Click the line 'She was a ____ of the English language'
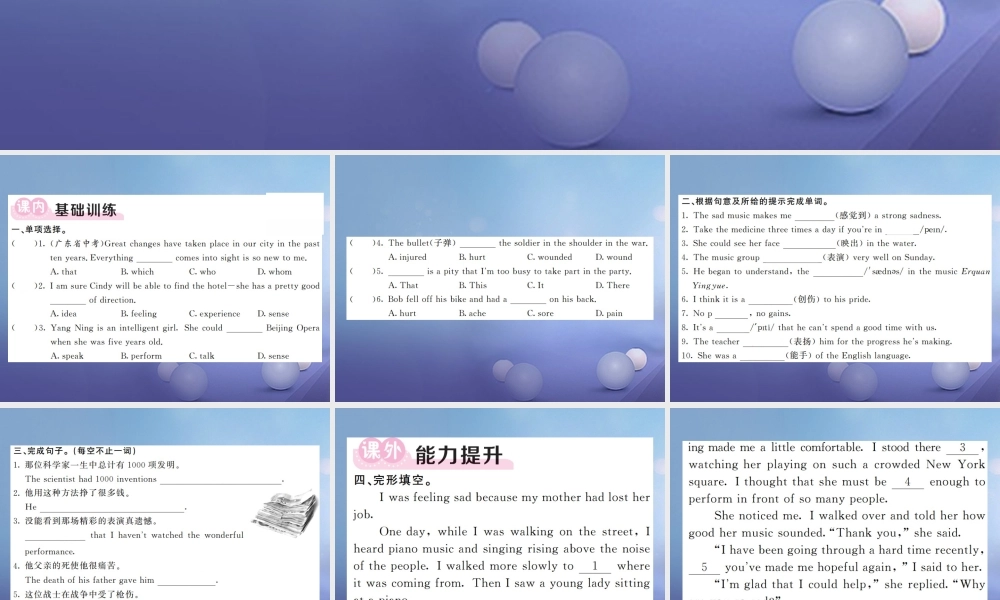The image size is (1000, 600). pos(796,356)
